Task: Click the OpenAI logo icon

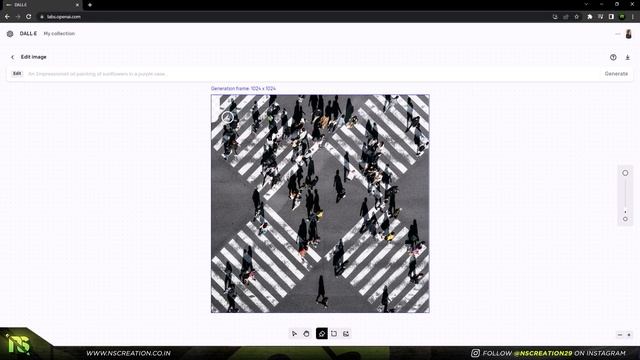Action: point(10,34)
